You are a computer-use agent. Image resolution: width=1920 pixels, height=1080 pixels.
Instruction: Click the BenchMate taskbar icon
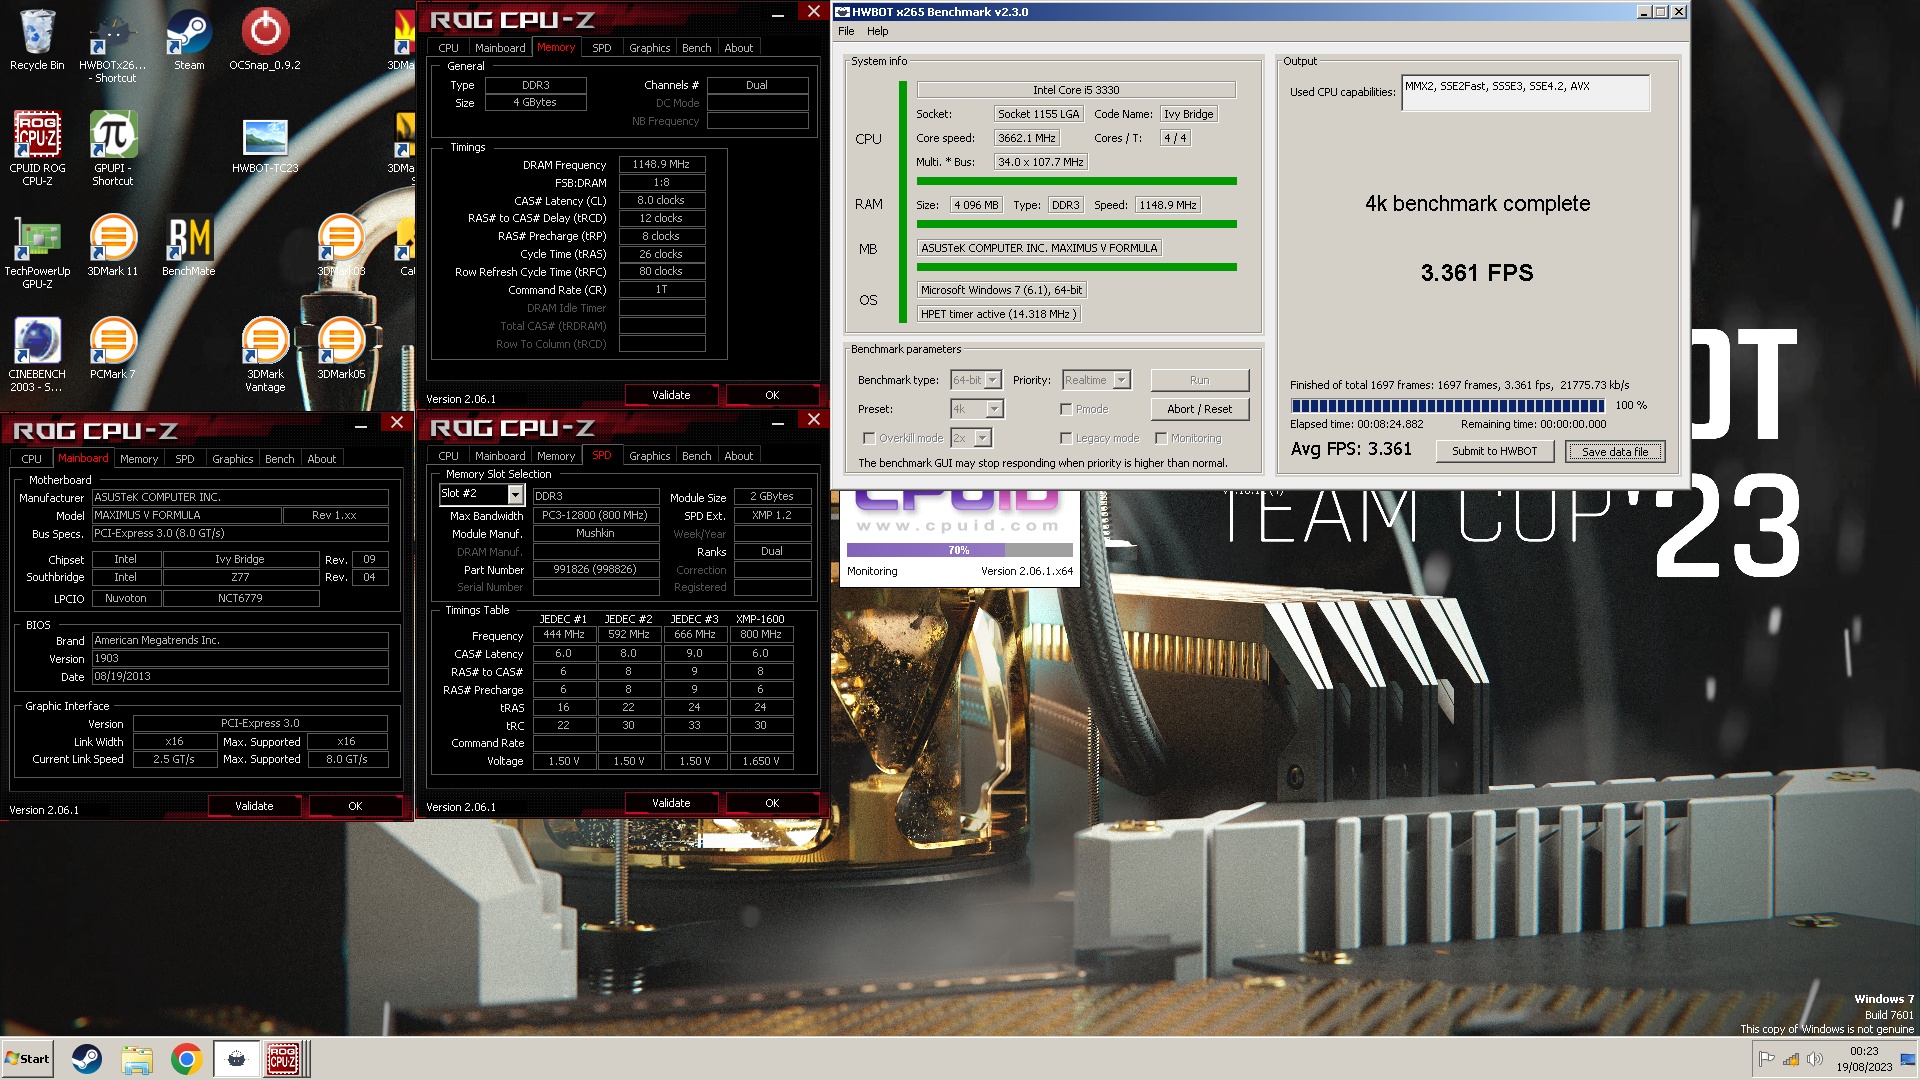pos(236,1059)
